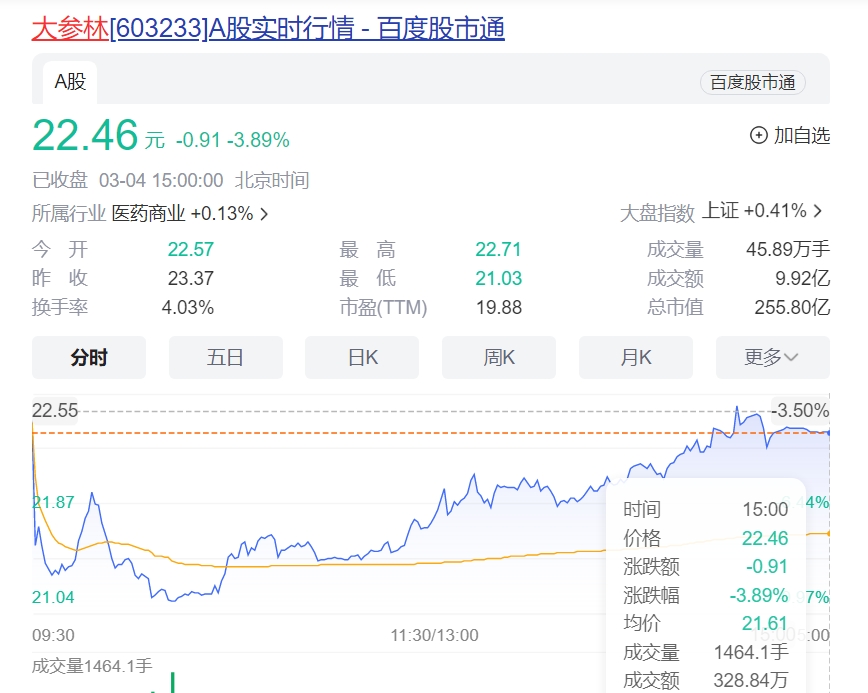Open the 医药商业 industry link
868x693 pixels.
pyautogui.click(x=148, y=213)
